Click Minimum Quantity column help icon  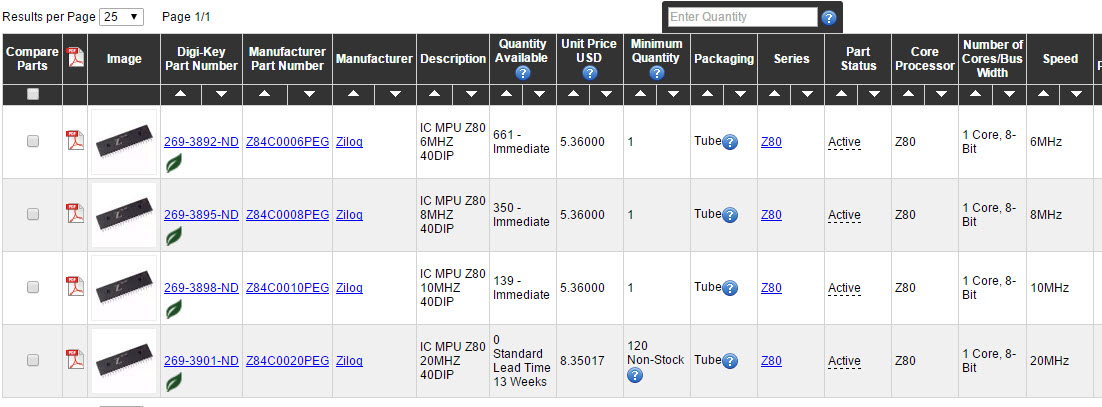[656, 73]
